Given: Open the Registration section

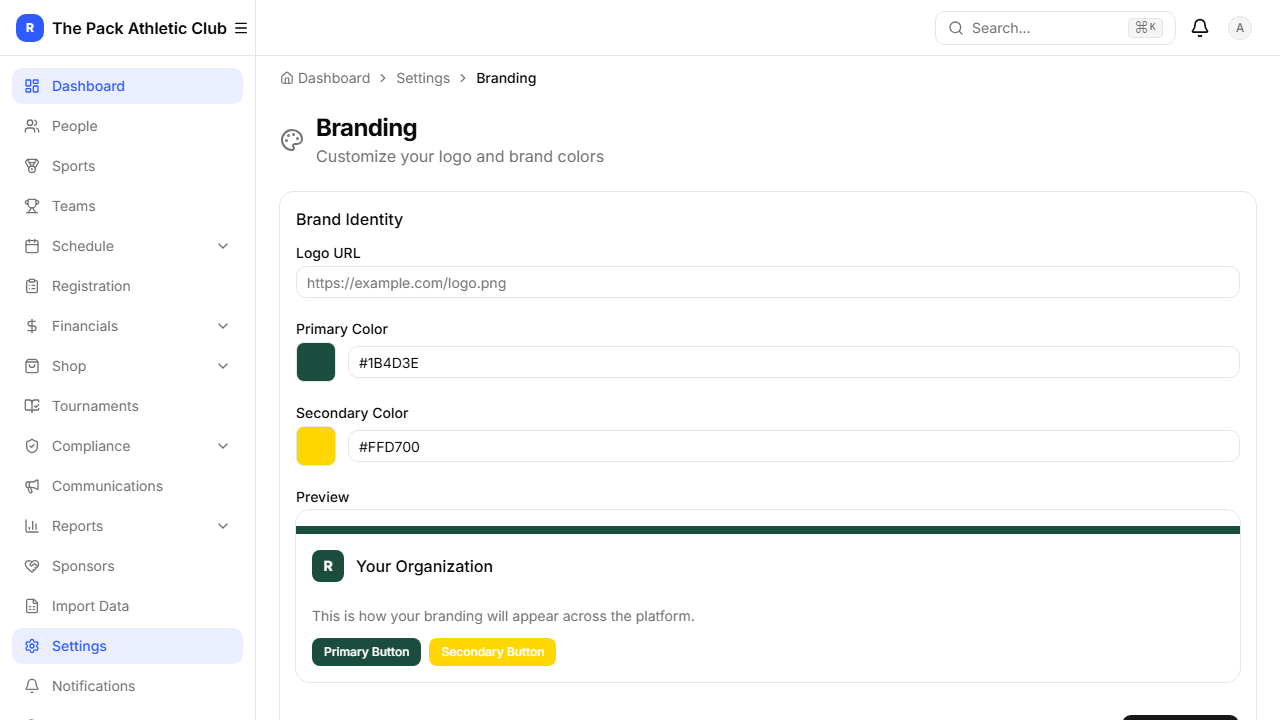Looking at the screenshot, I should pyautogui.click(x=127, y=286).
